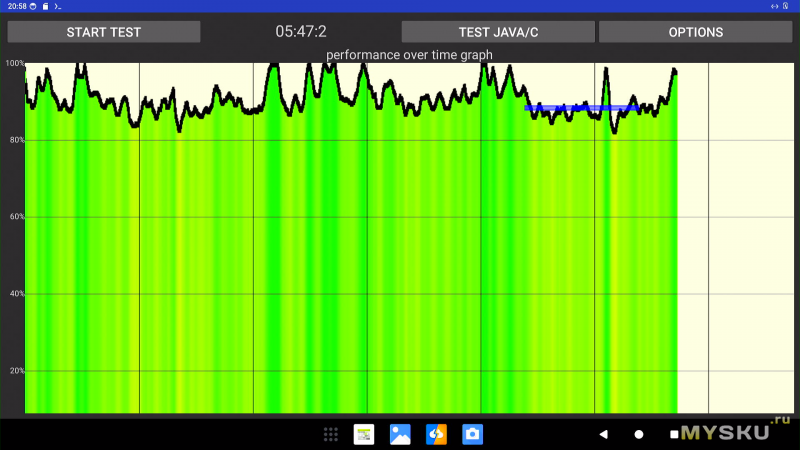The width and height of the screenshot is (800, 450).
Task: Launch the calculator app in taskbar
Action: (364, 434)
